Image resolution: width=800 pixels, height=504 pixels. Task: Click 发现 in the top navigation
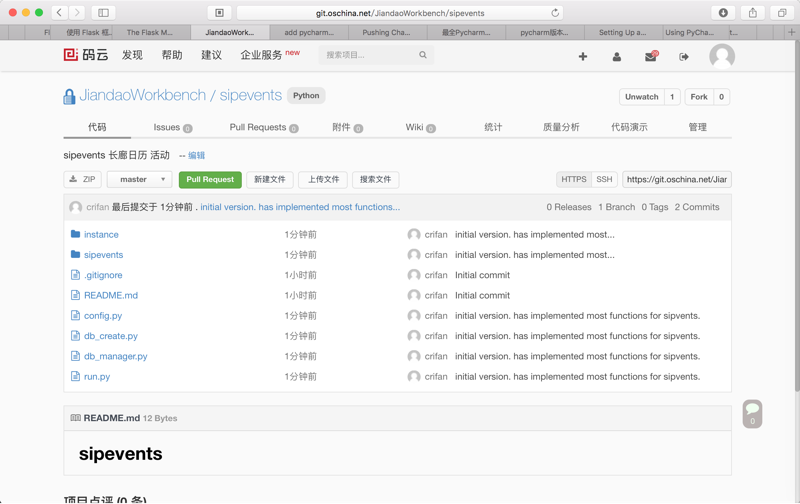pyautogui.click(x=132, y=55)
